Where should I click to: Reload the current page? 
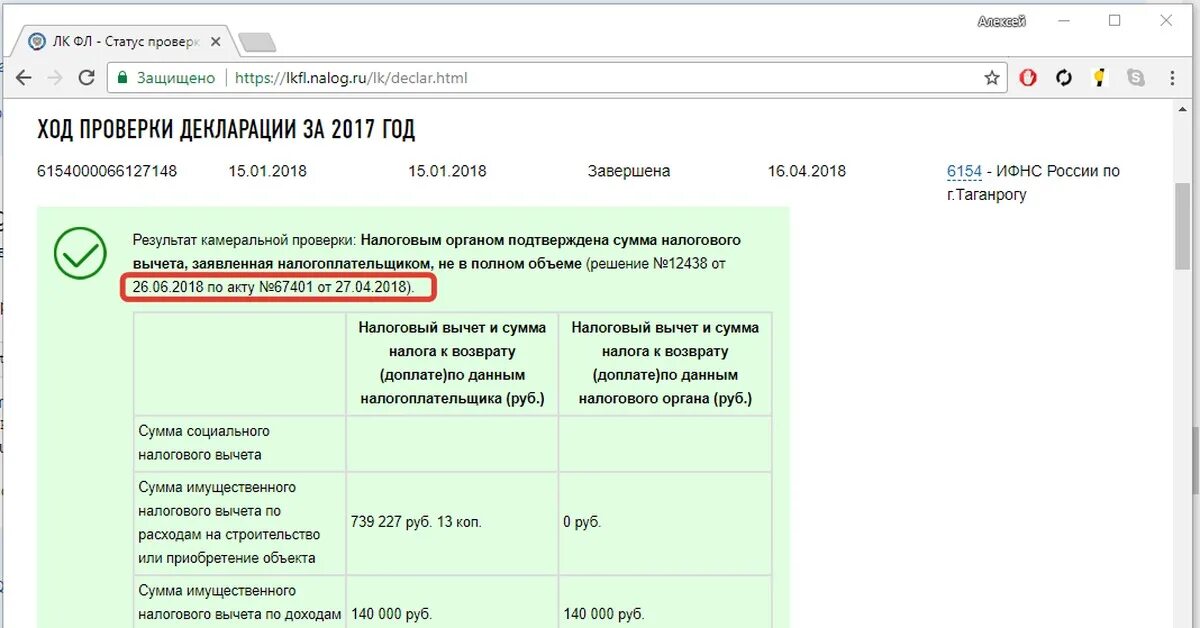(86, 77)
